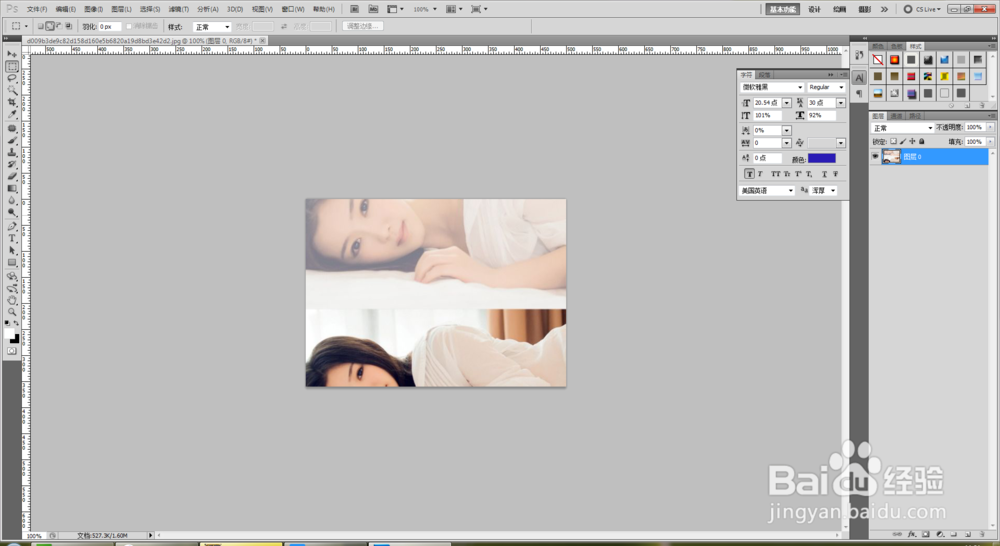The image size is (1000, 546).
Task: Select the Crop tool
Action: coord(12,103)
